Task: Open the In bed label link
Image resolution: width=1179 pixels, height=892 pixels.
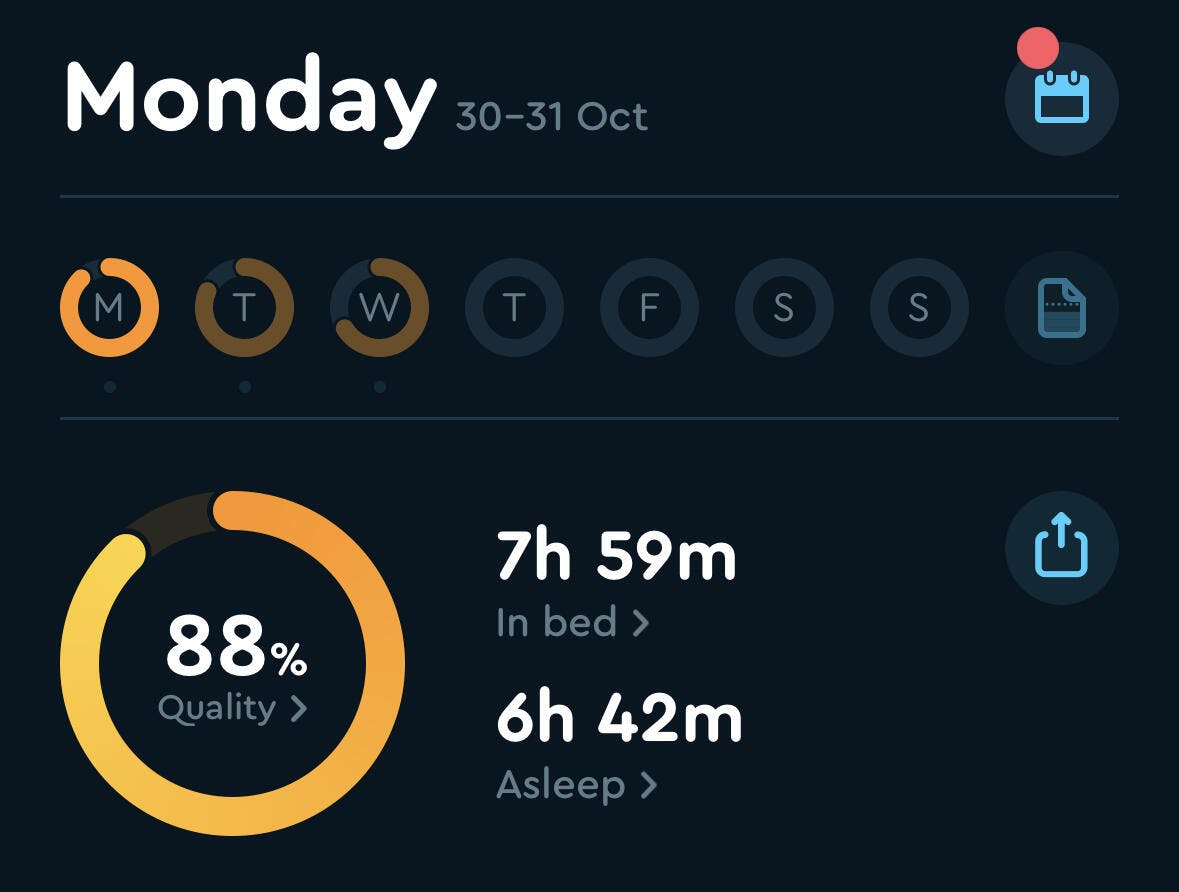Action: (556, 623)
